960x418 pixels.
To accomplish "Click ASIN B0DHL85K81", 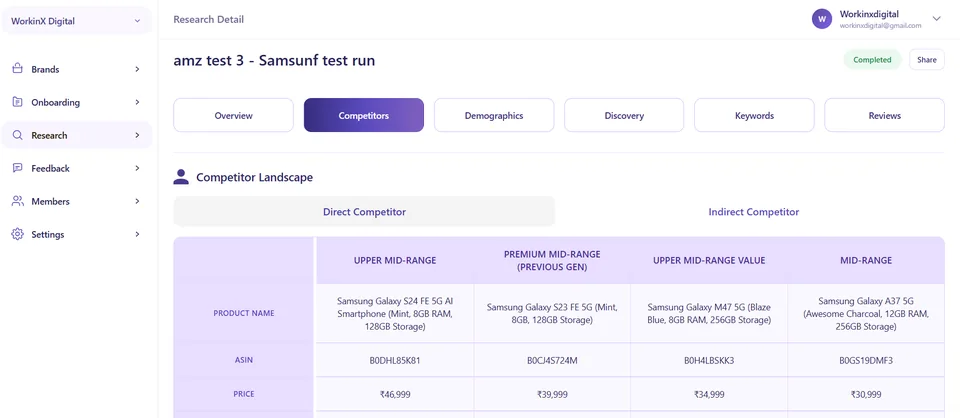I will click(x=395, y=360).
